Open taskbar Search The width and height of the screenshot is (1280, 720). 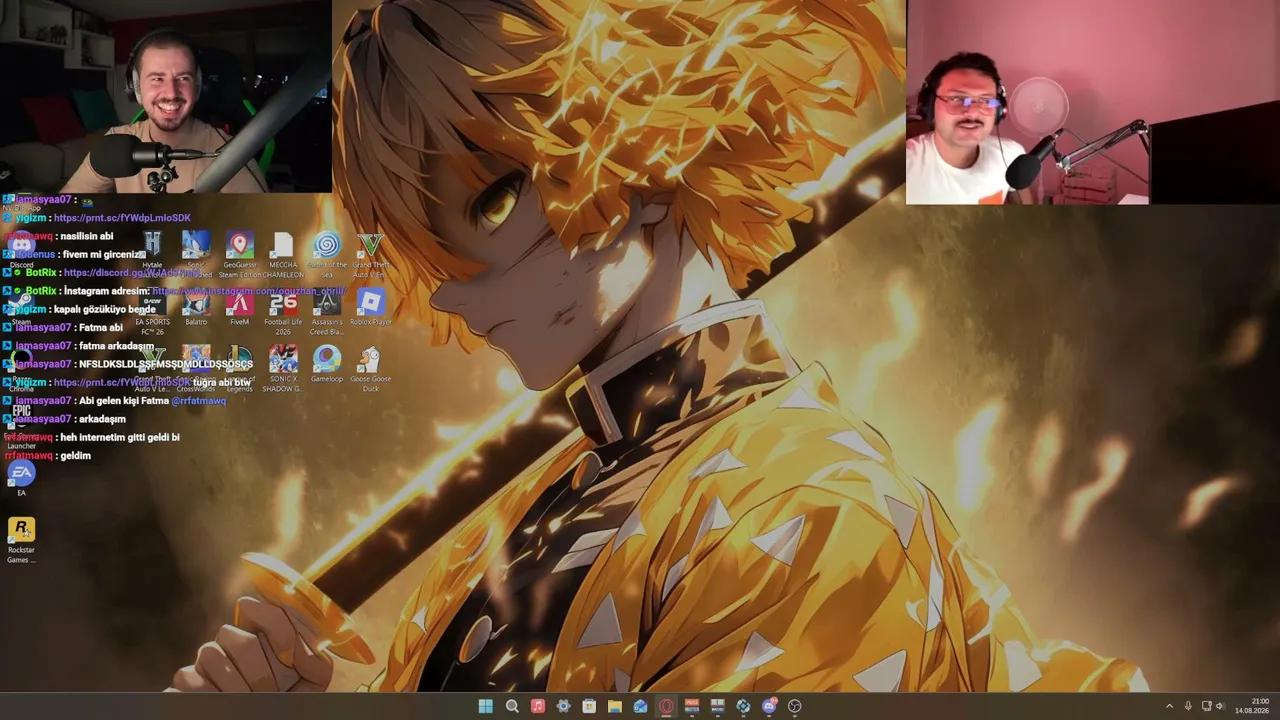click(512, 706)
